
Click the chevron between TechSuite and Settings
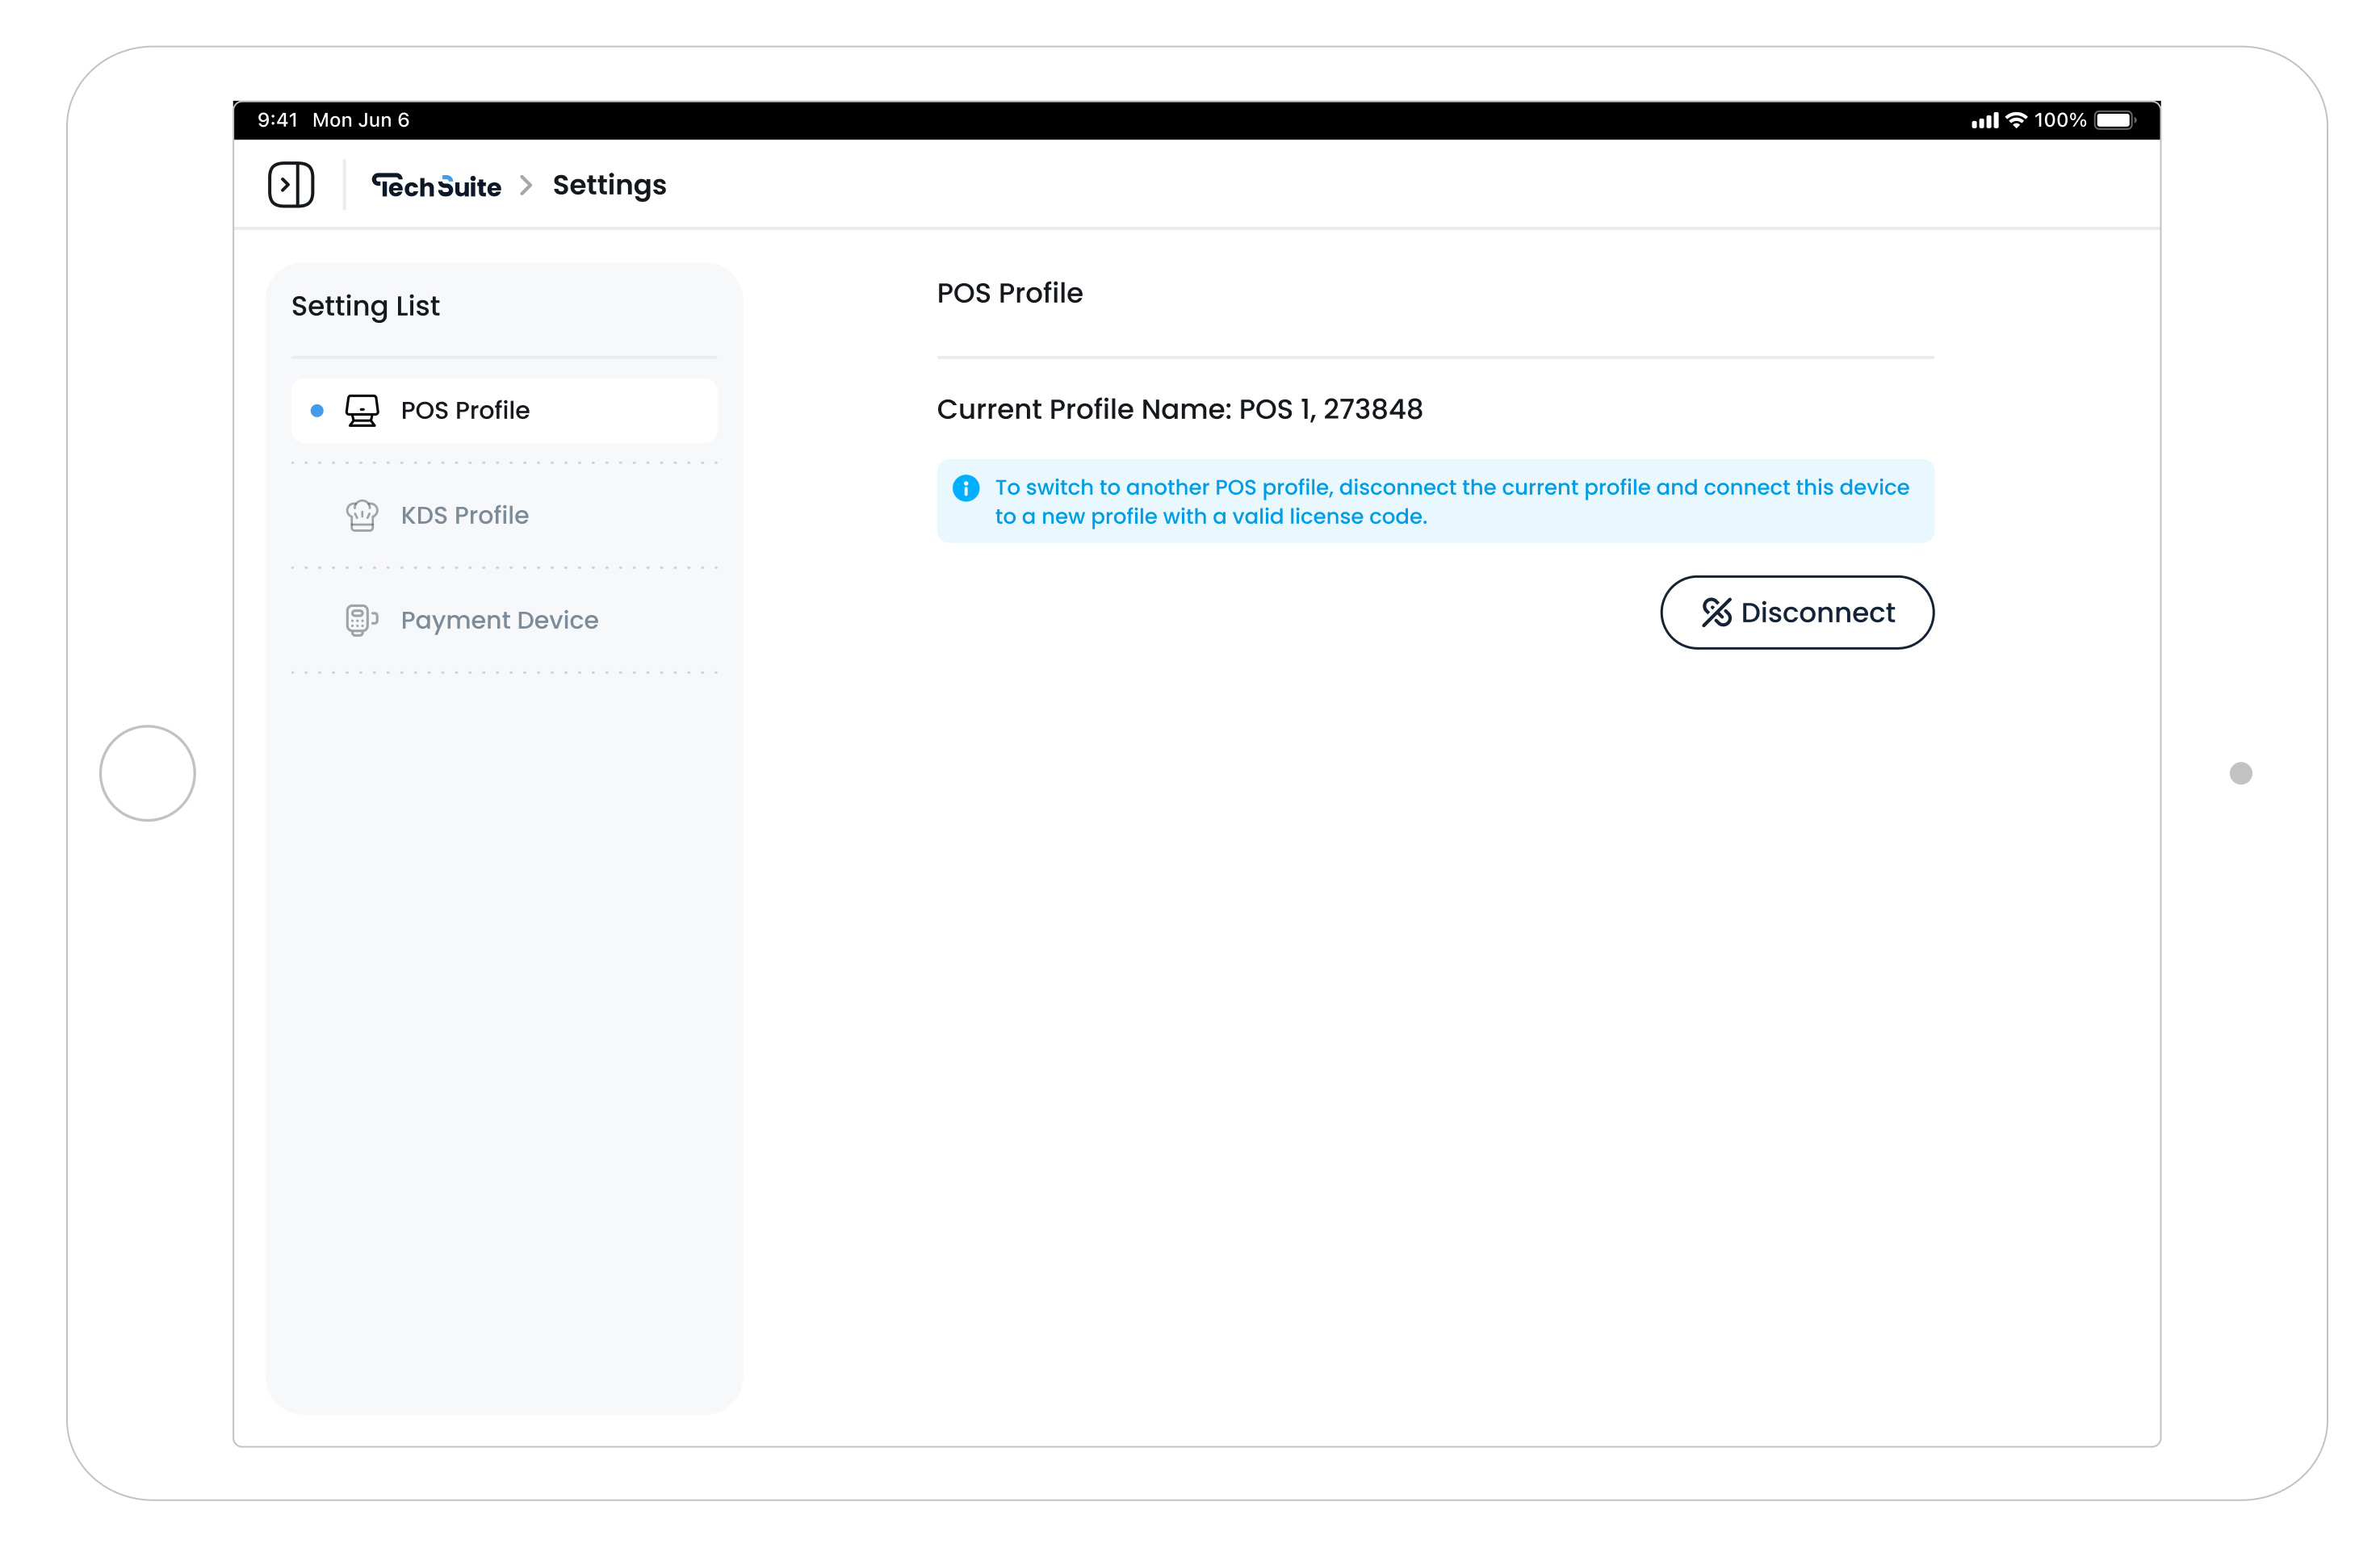(x=524, y=186)
